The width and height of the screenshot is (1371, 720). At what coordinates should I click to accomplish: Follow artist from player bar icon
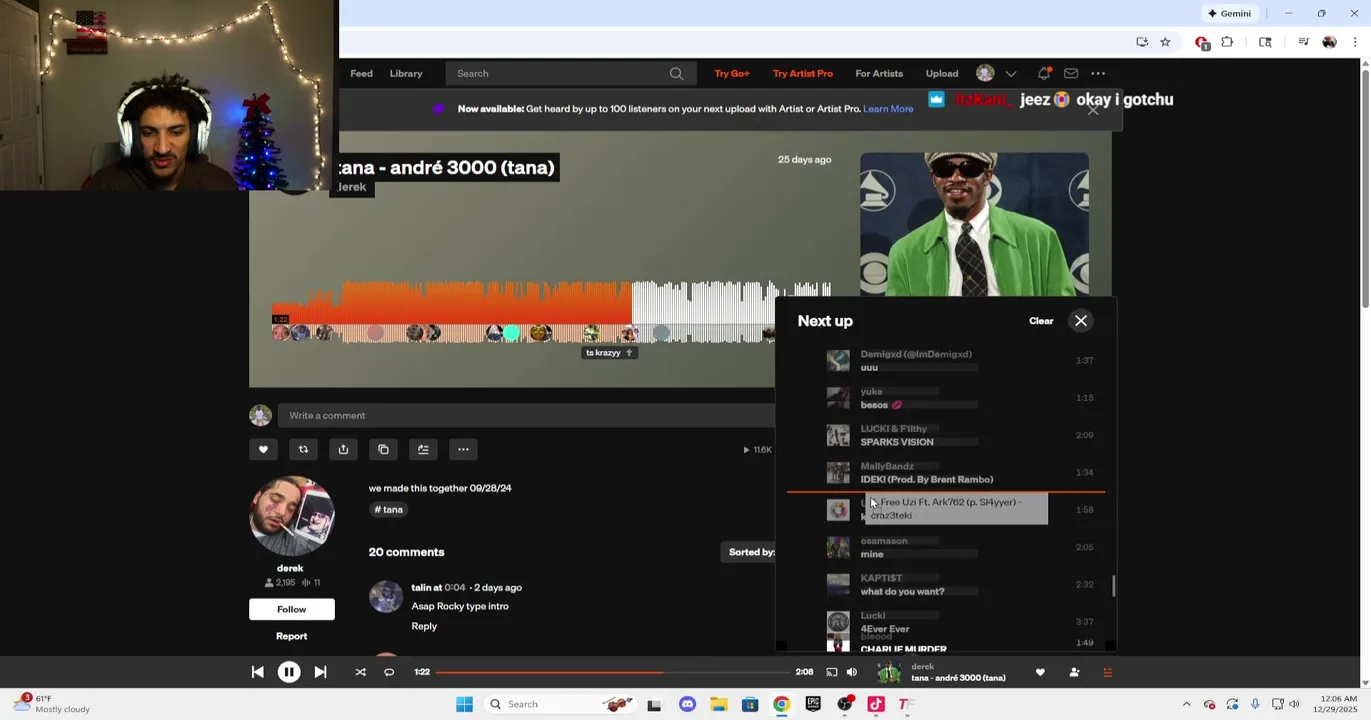1074,672
